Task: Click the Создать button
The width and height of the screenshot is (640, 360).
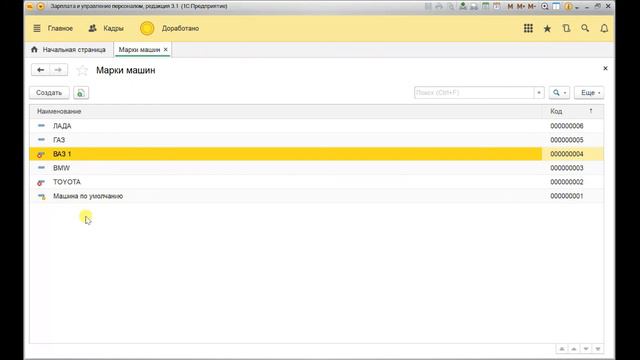Action: 49,93
